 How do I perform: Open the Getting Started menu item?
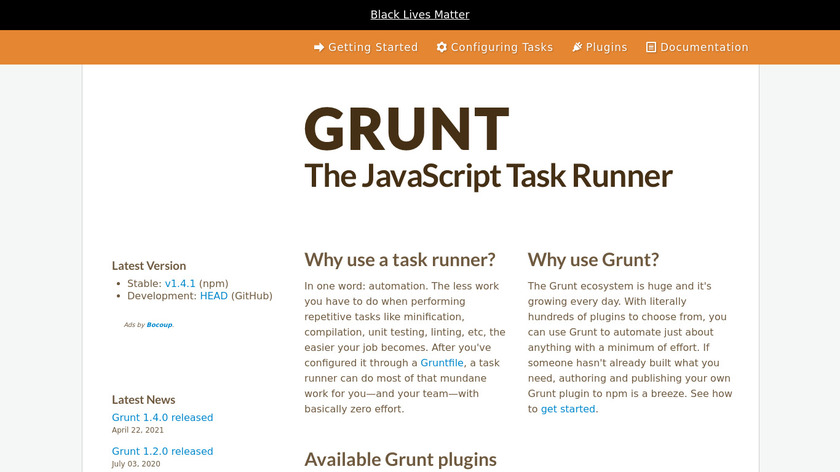[366, 47]
